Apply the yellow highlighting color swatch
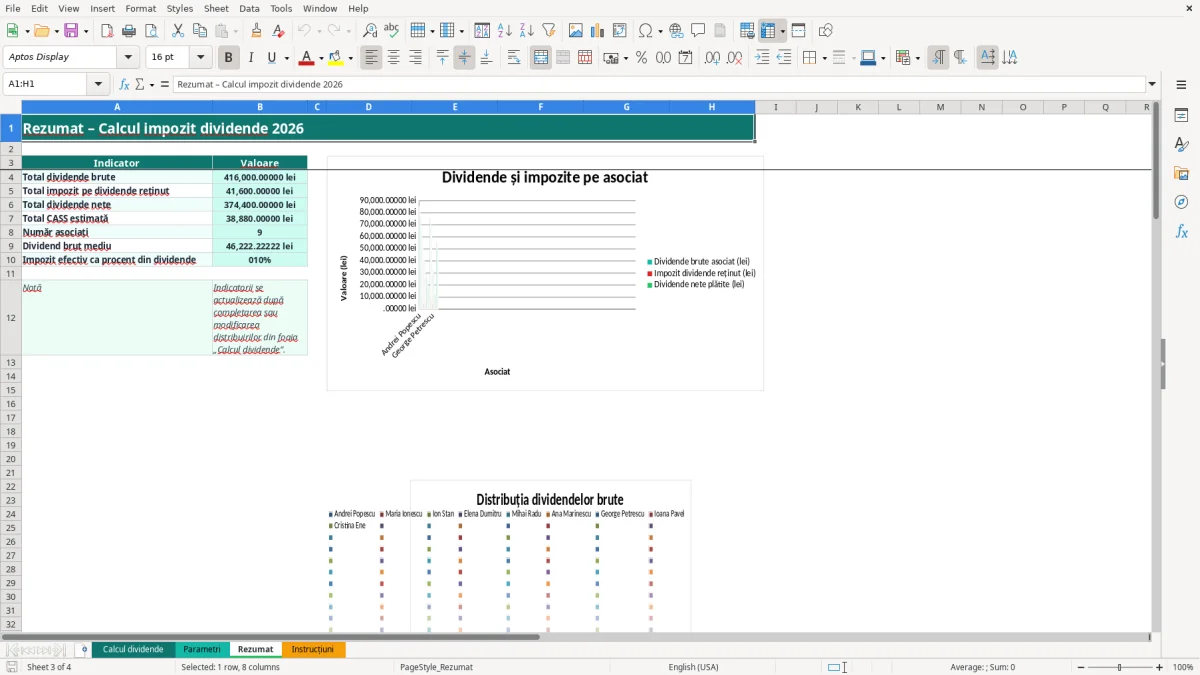Screen dimensions: 1200x675 (337, 58)
